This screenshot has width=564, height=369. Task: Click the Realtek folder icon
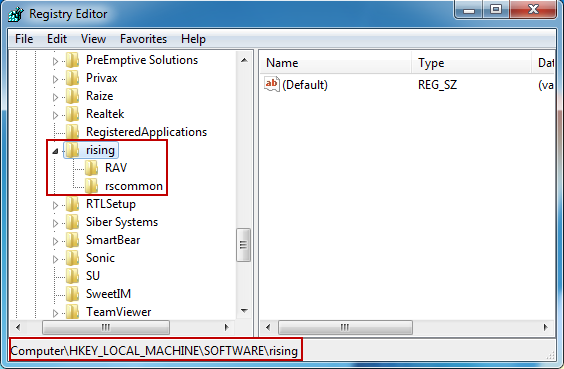click(x=72, y=114)
